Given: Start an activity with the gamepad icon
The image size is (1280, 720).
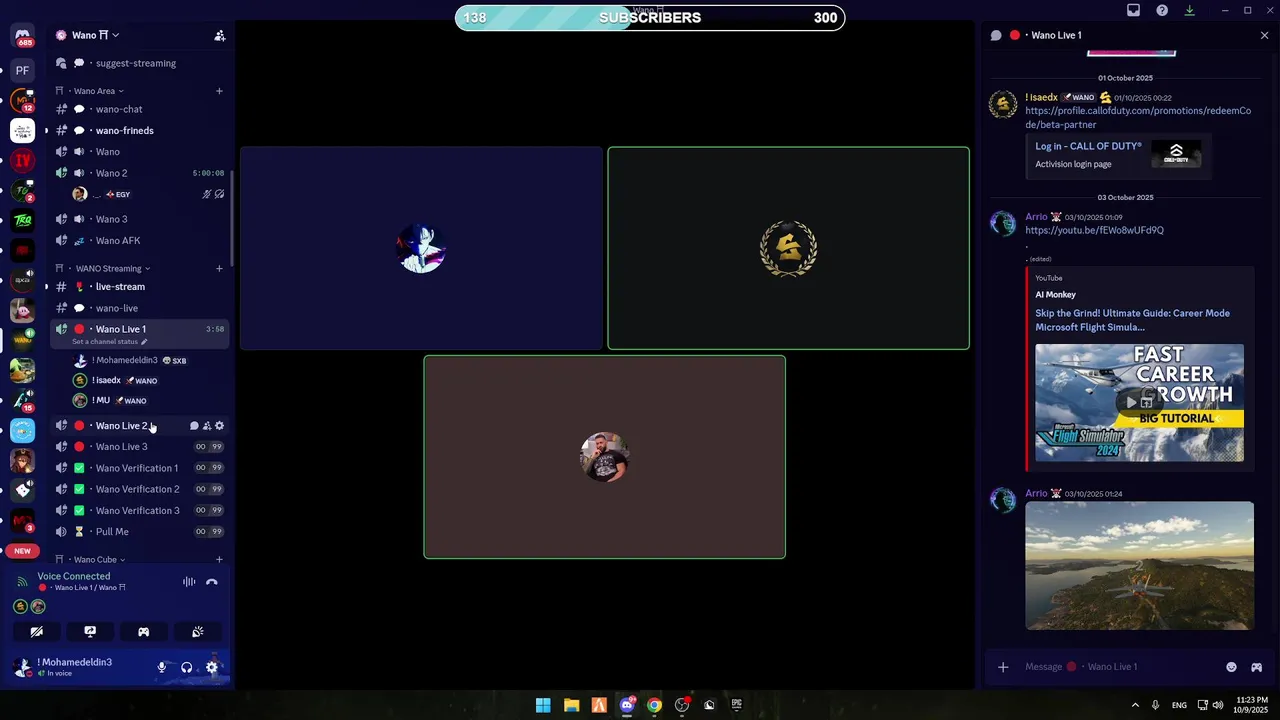Looking at the screenshot, I should [x=143, y=632].
